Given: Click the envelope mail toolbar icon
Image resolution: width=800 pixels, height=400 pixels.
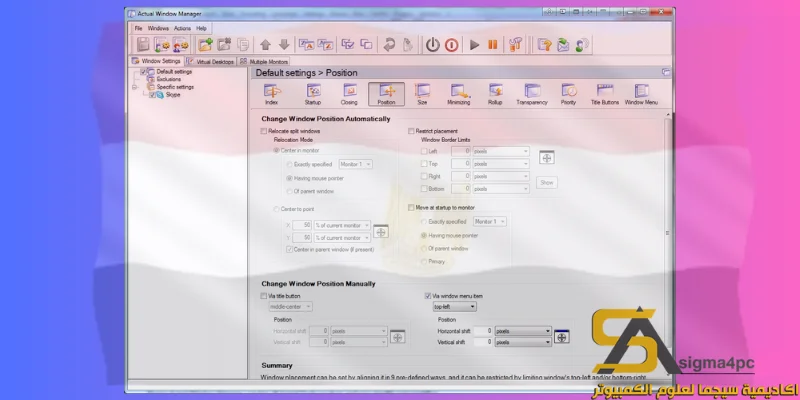Looking at the screenshot, I should (x=563, y=45).
